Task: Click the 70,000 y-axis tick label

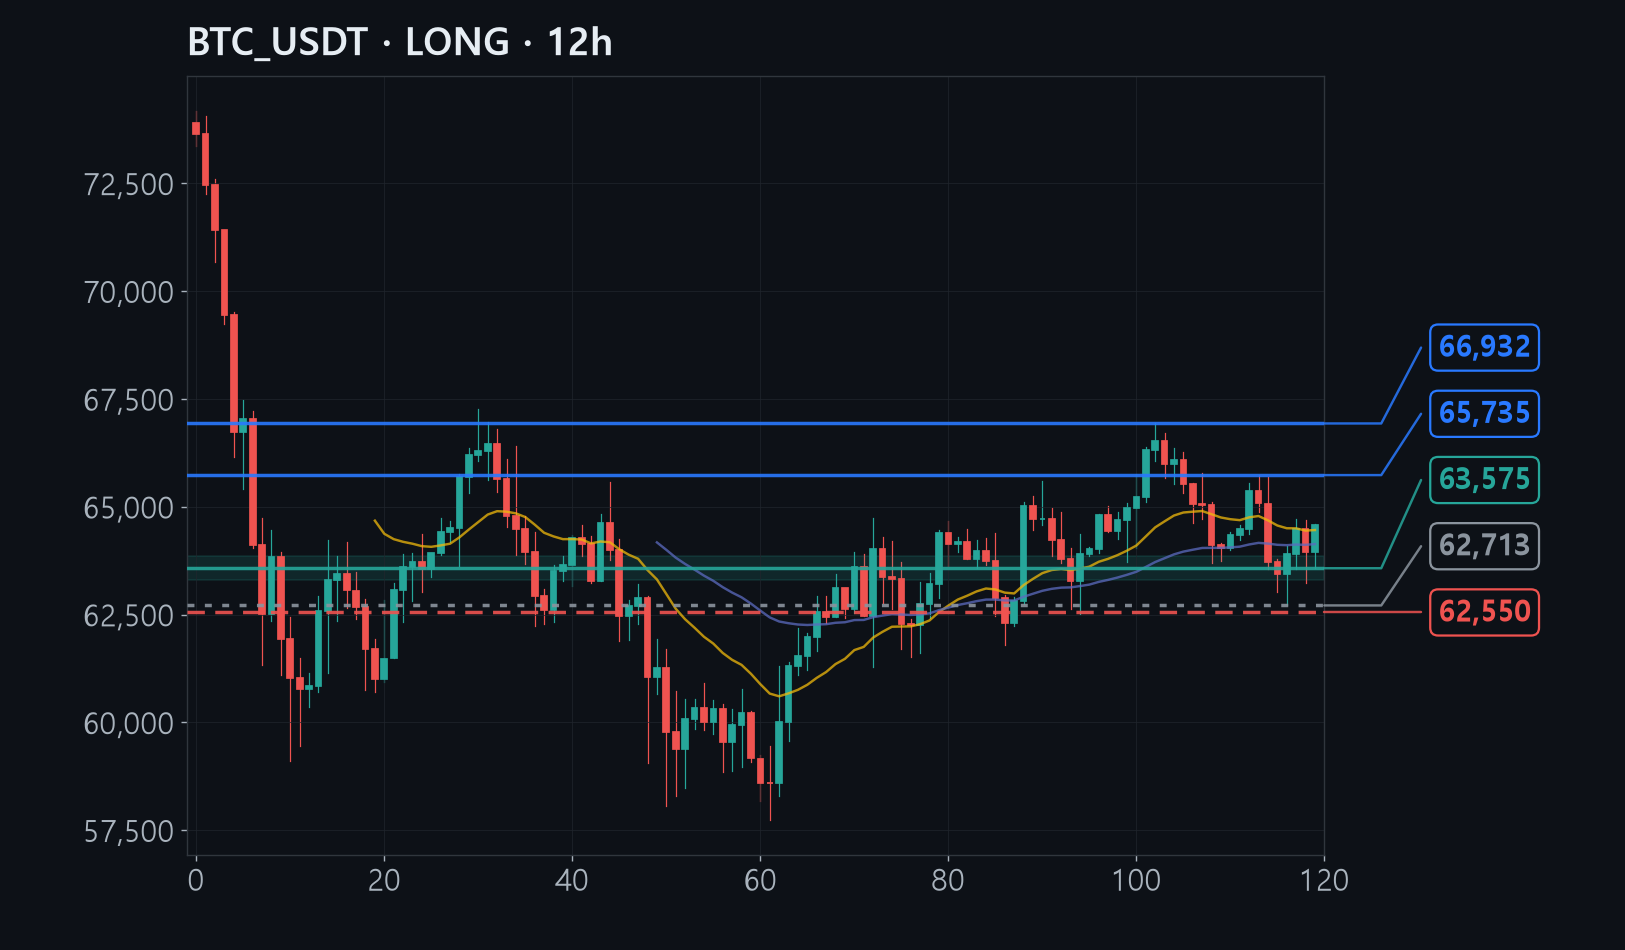Action: pyautogui.click(x=129, y=292)
